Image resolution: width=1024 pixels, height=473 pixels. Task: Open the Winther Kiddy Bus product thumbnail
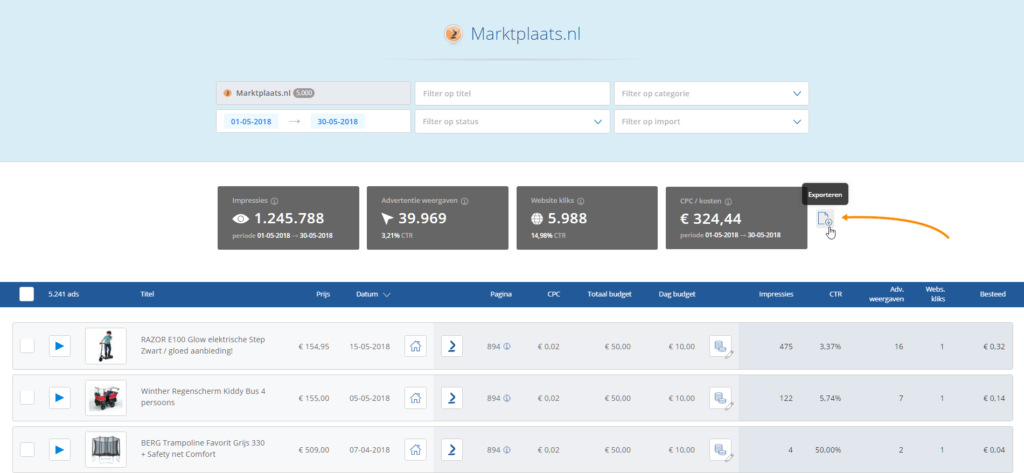point(106,398)
